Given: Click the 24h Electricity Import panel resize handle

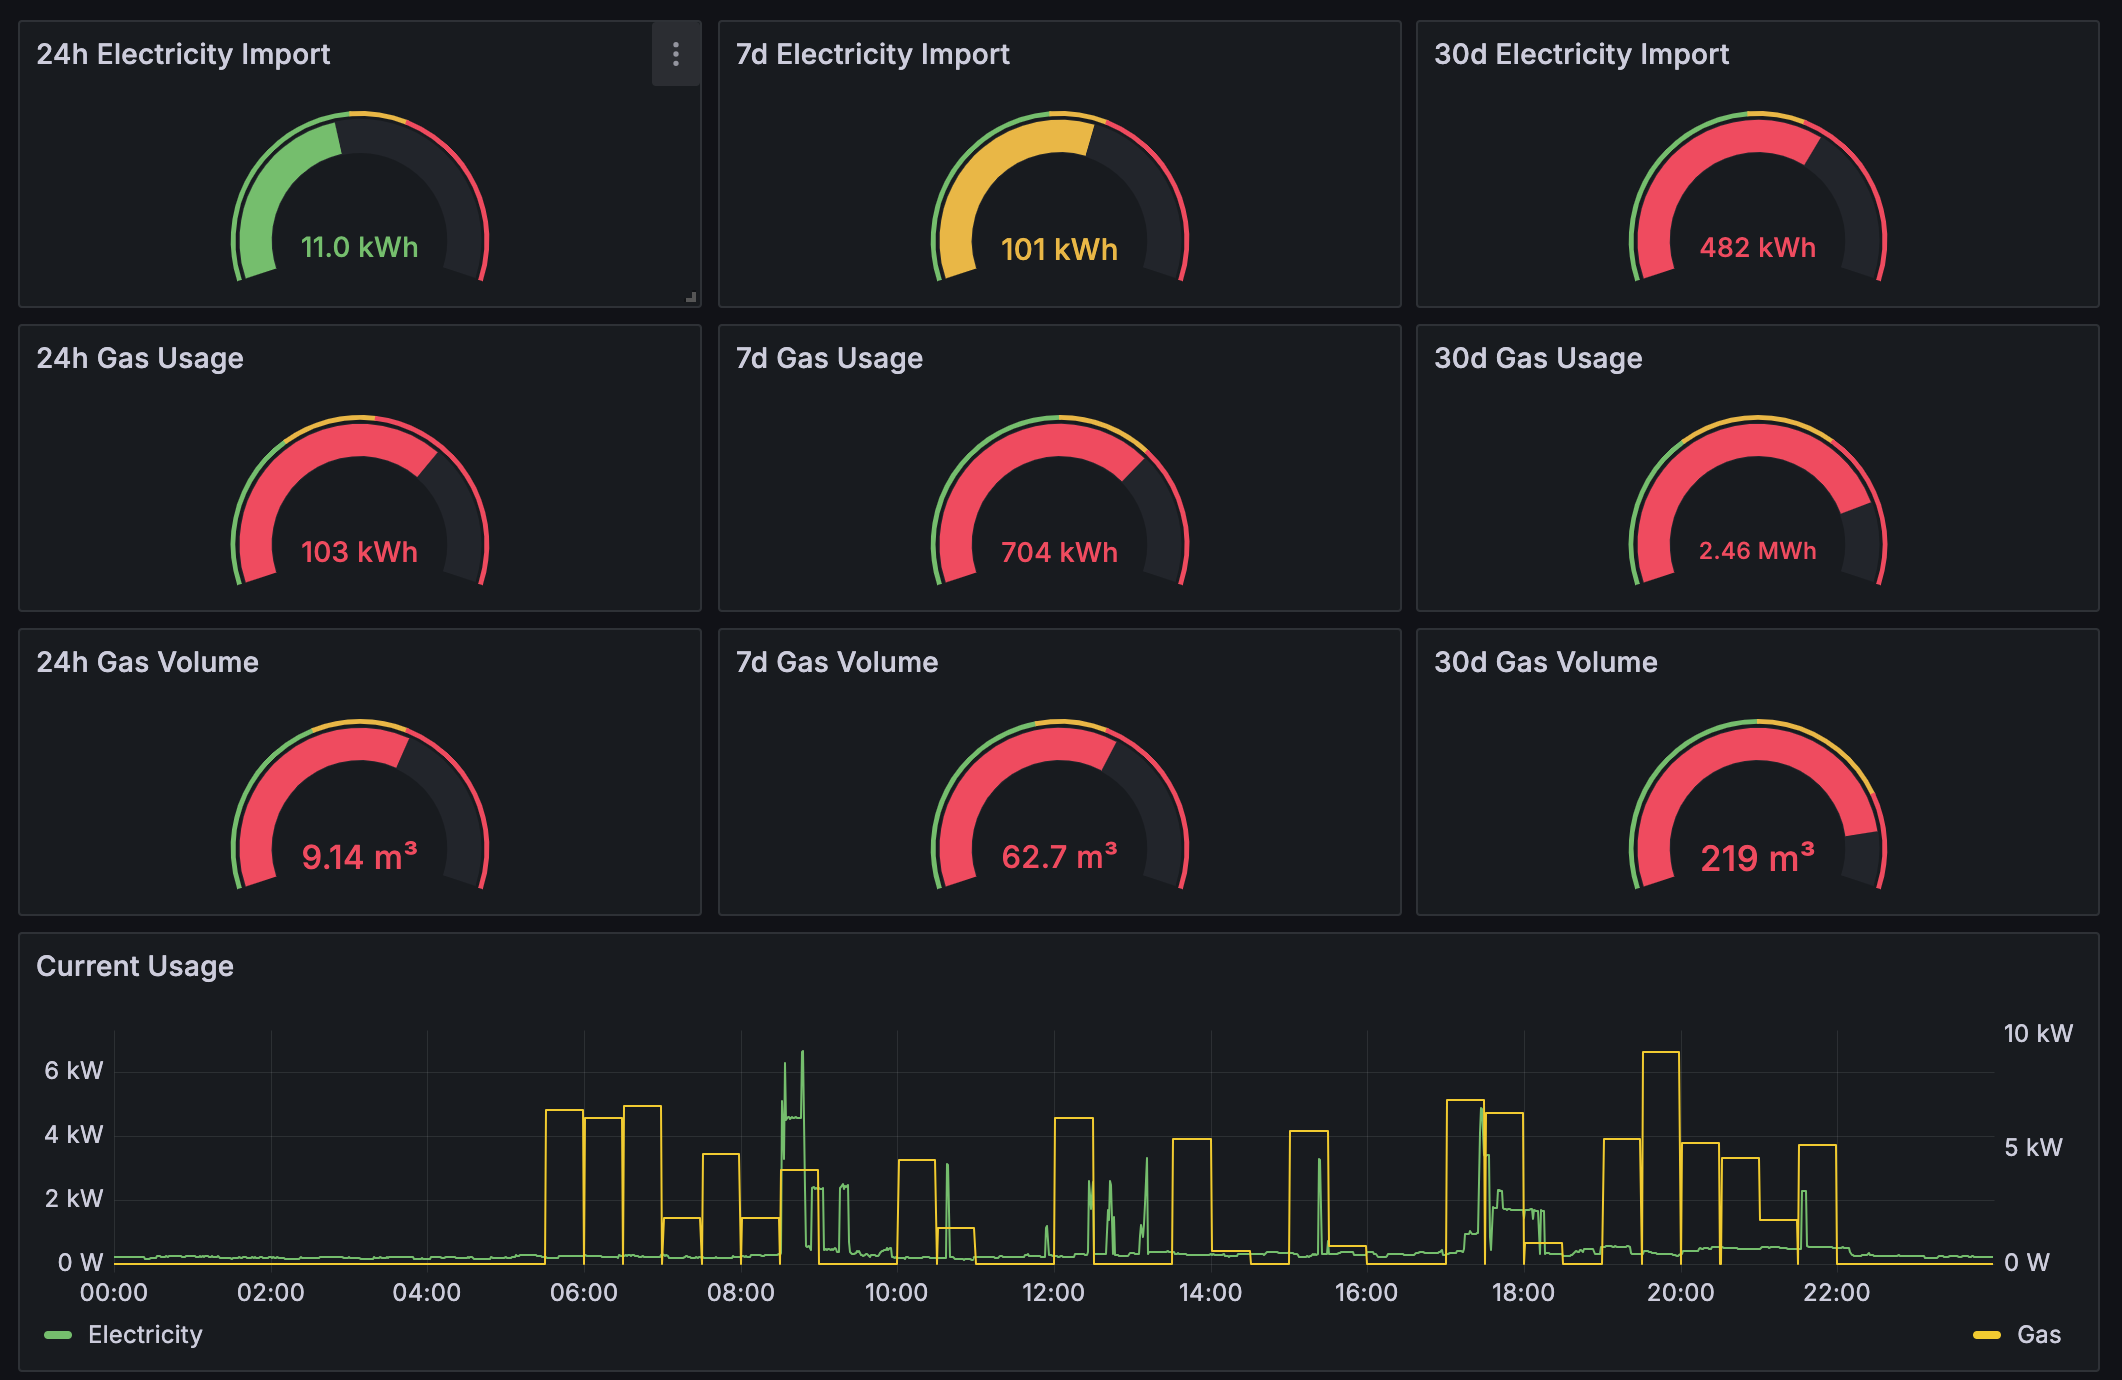Looking at the screenshot, I should pos(691,297).
